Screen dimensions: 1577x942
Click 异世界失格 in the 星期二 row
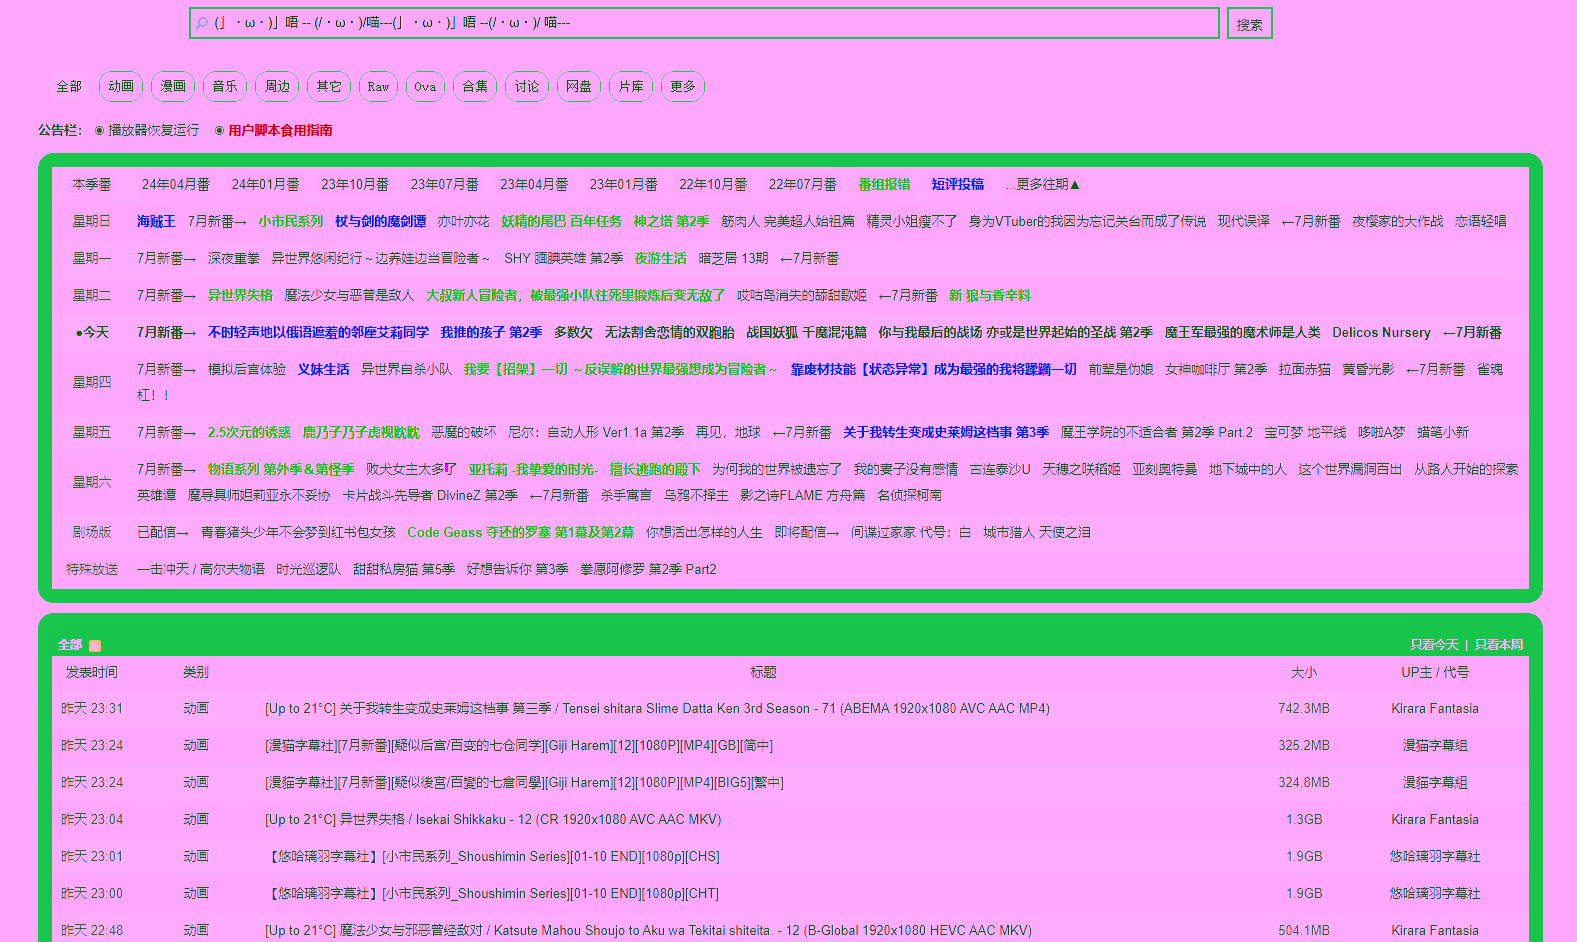pyautogui.click(x=241, y=296)
